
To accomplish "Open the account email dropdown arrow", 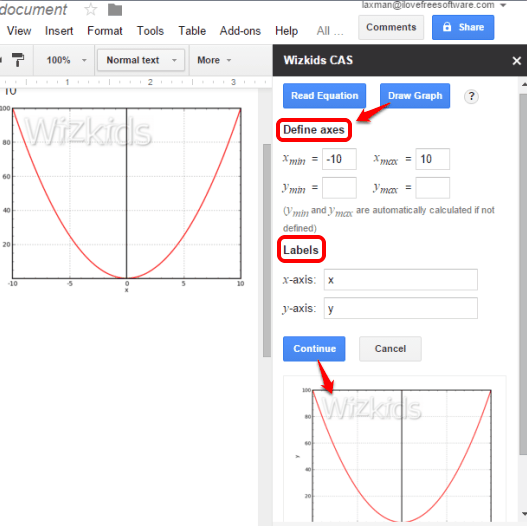I will [503, 5].
